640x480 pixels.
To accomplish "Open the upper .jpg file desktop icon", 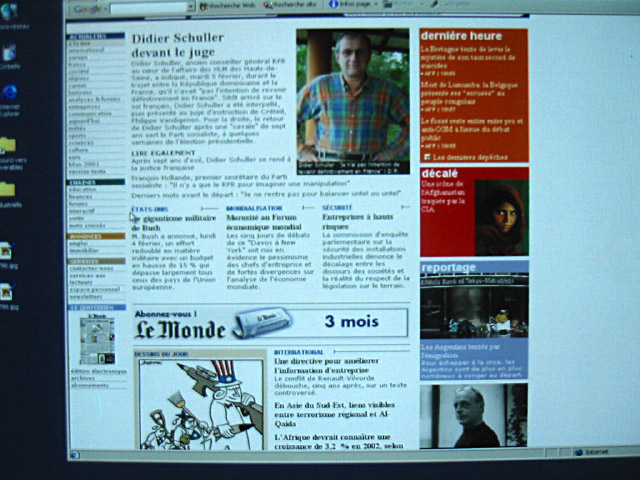I will point(6,250).
